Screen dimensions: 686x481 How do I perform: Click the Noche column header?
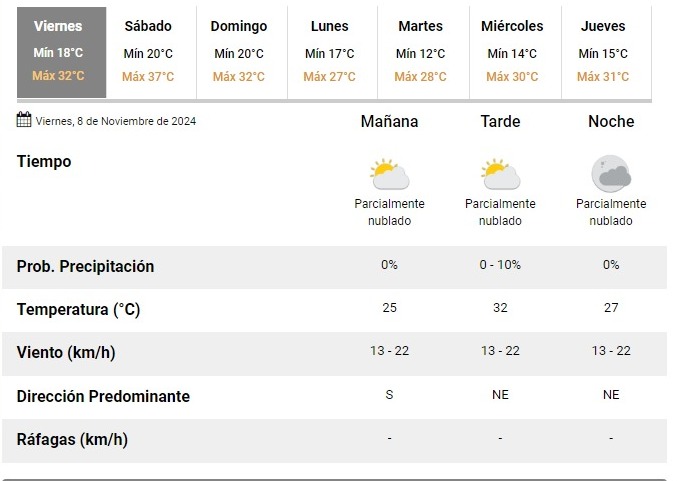611,122
